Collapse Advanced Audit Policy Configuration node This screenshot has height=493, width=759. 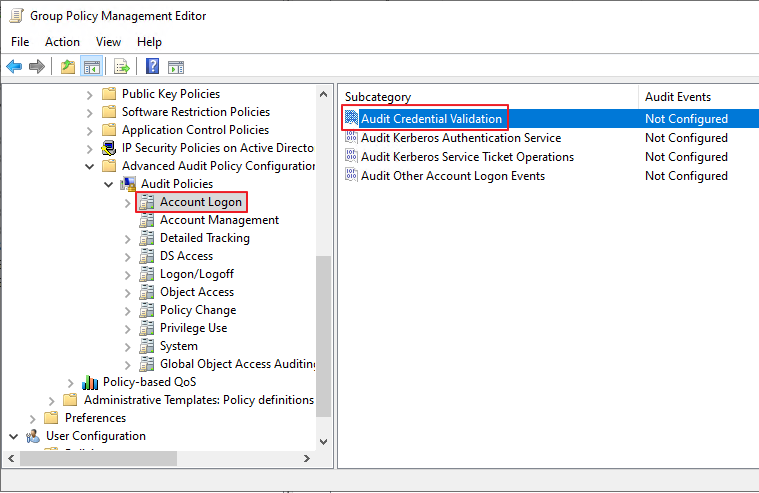(x=90, y=167)
